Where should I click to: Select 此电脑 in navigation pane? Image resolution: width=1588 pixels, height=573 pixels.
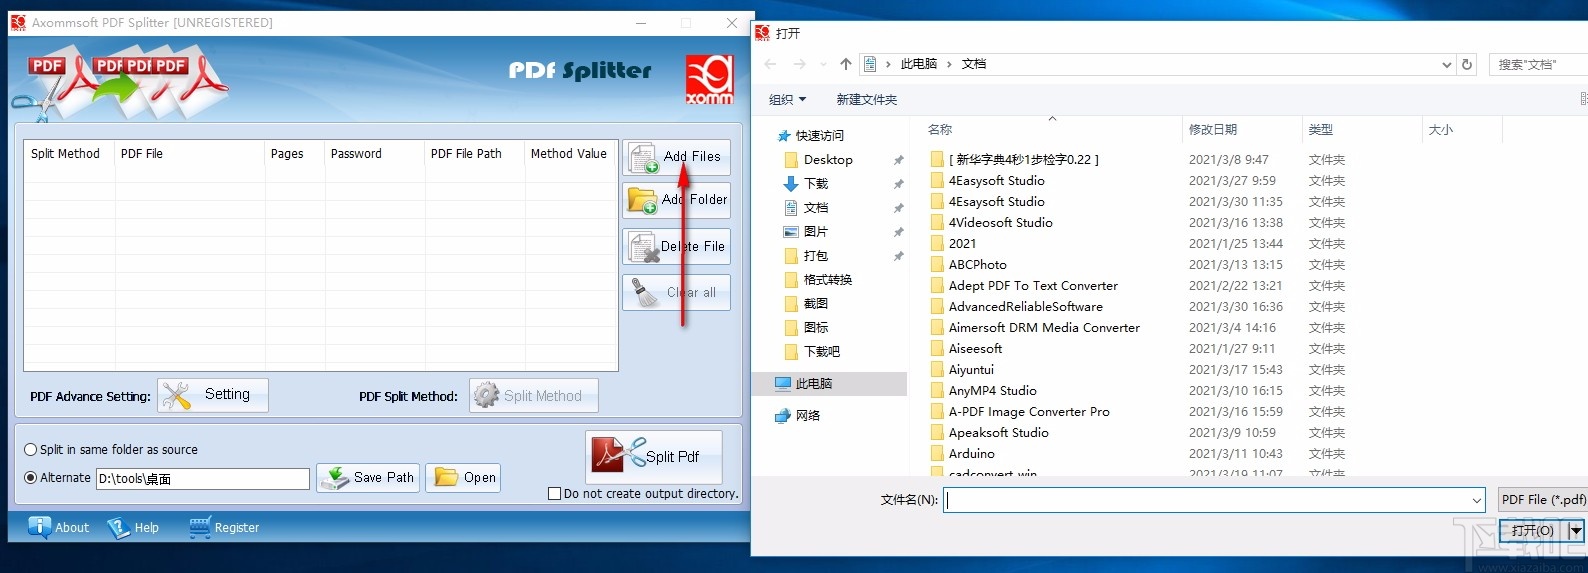click(813, 384)
